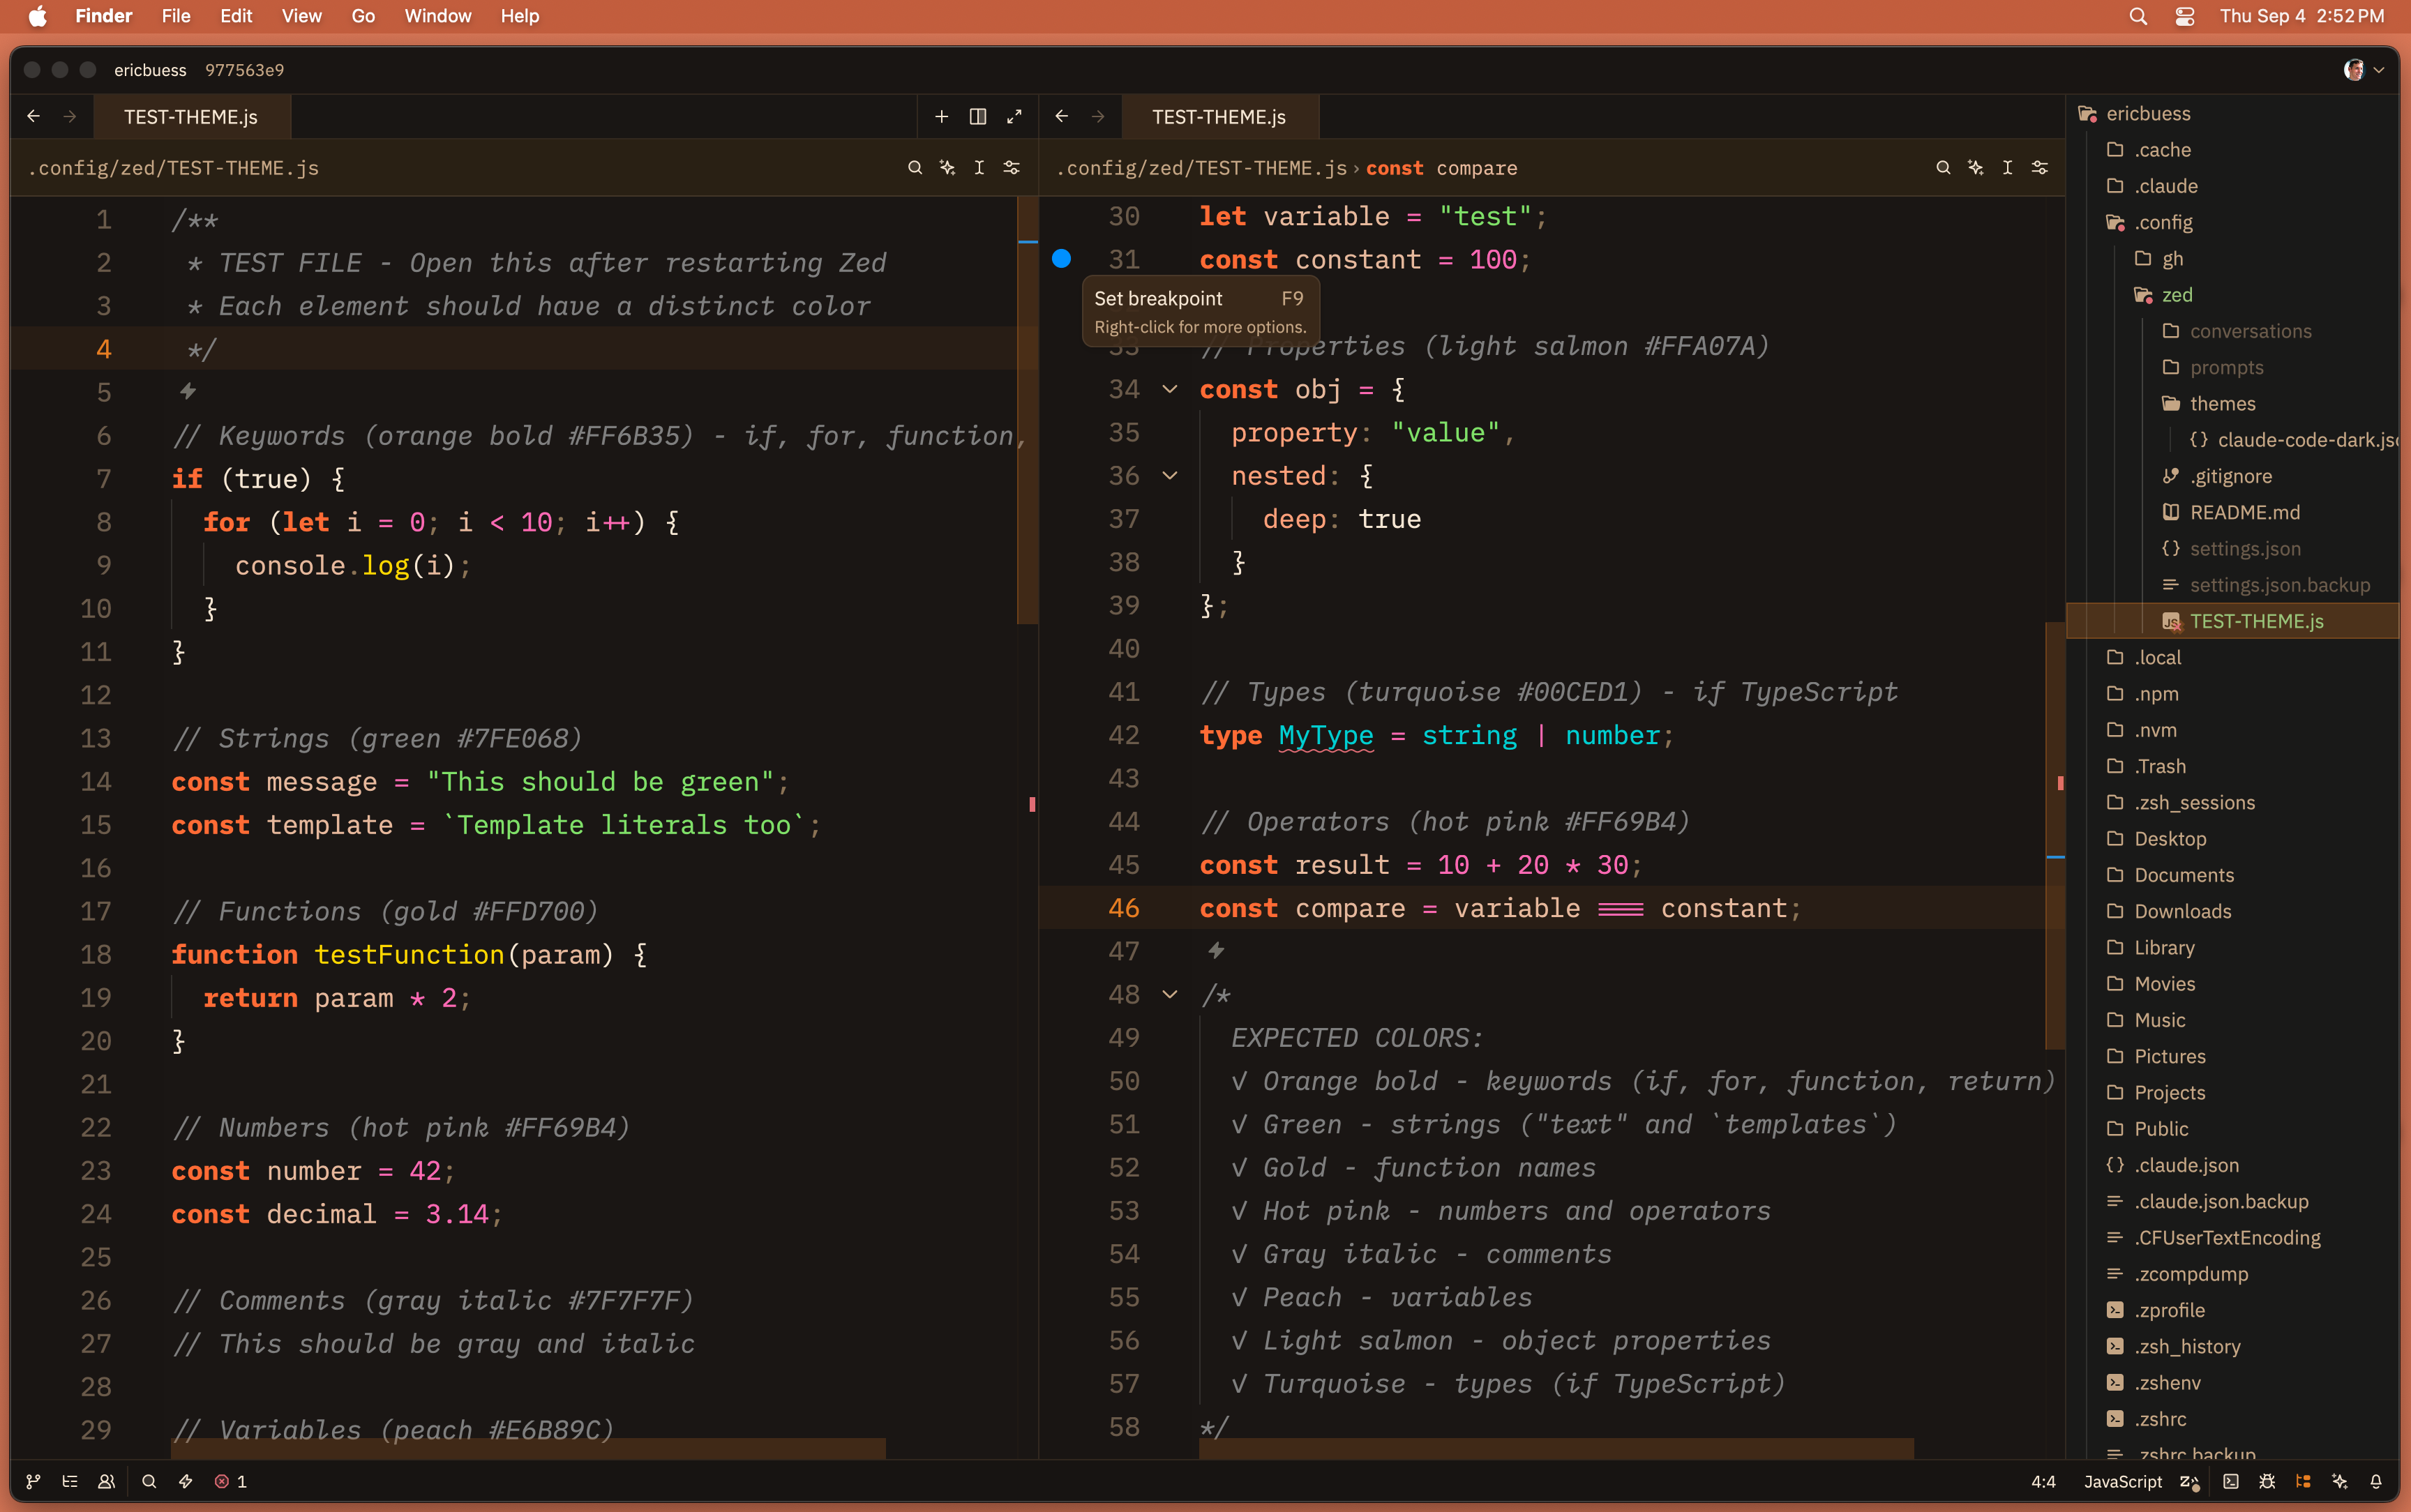Open project search from status bar magnifier
This screenshot has height=1512, width=2411.
[149, 1481]
